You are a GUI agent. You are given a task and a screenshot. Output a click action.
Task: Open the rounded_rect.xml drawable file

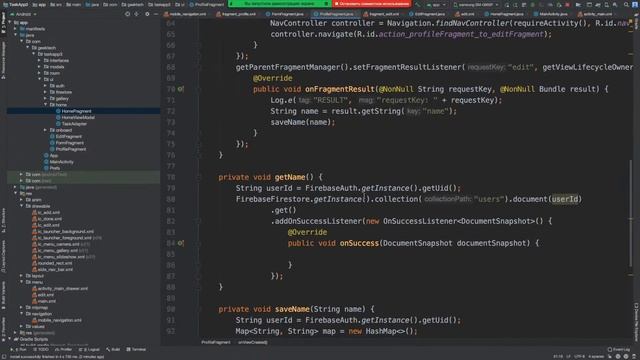click(x=52, y=263)
